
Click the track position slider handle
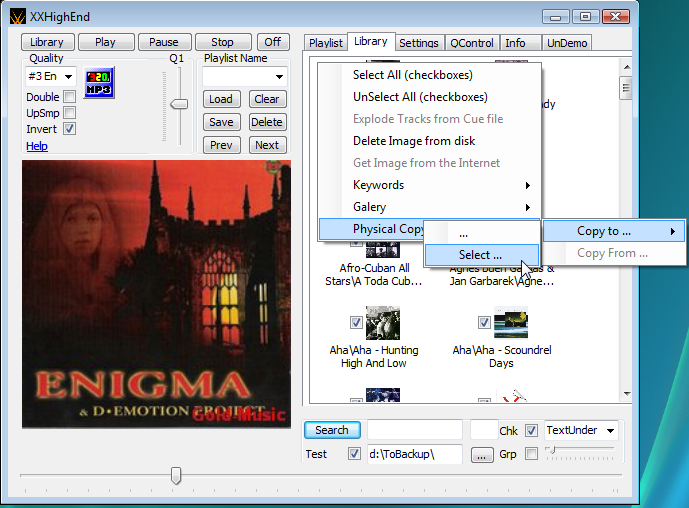pyautogui.click(x=176, y=475)
